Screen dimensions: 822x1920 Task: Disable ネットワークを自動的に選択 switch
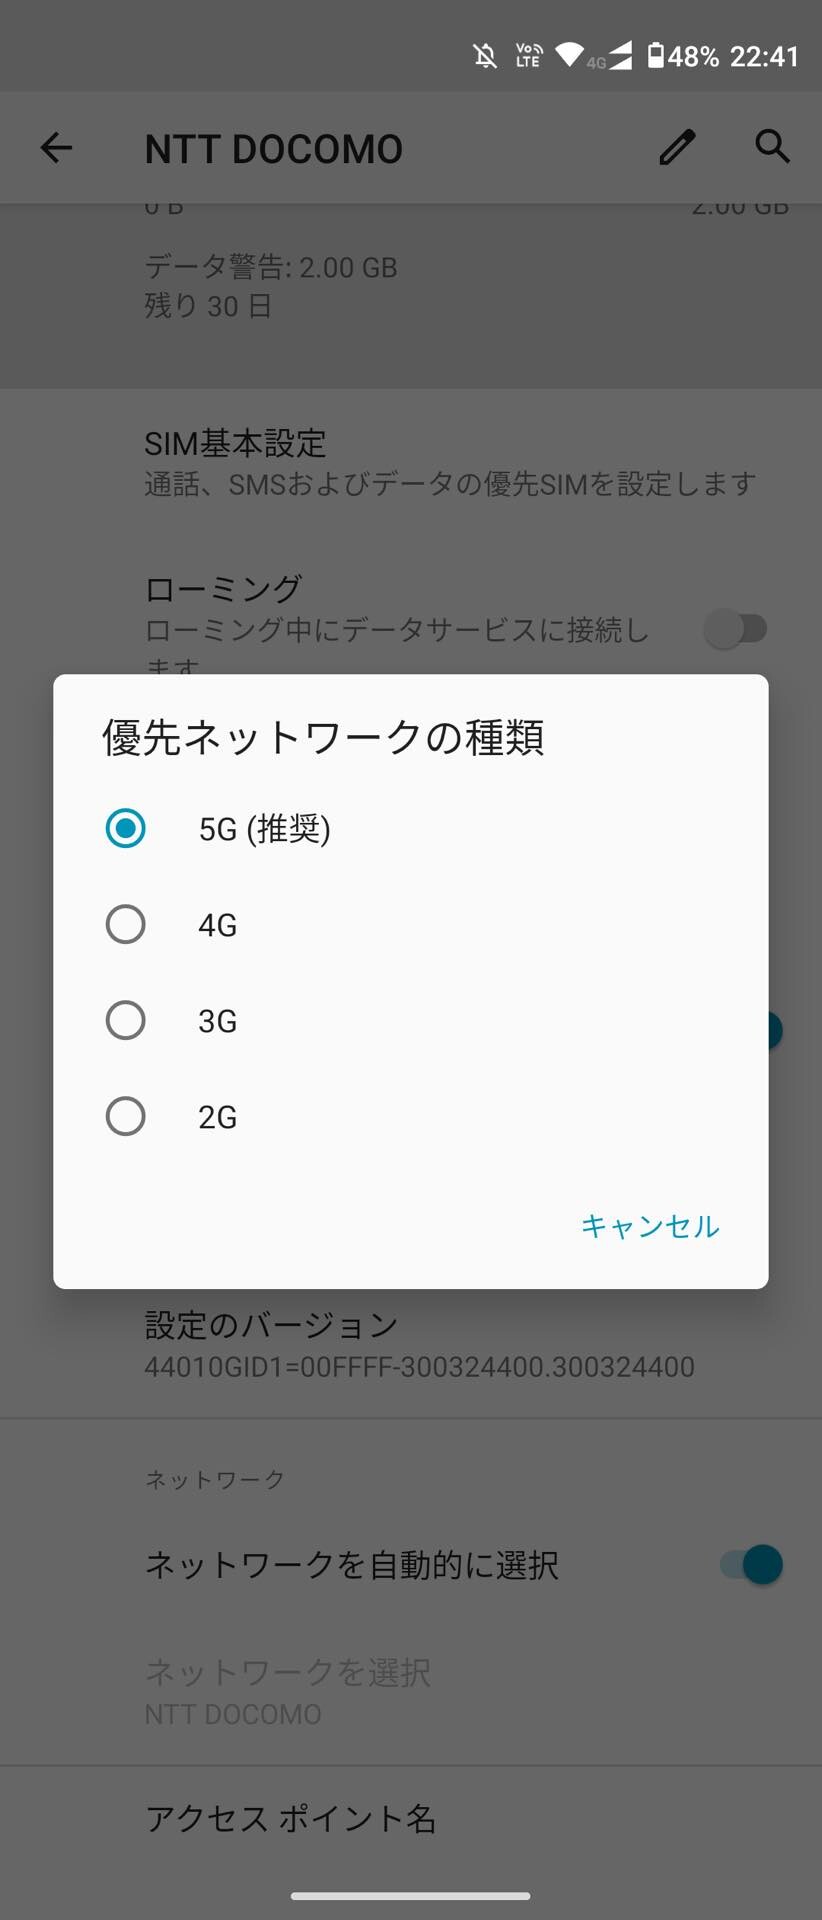tap(751, 1565)
